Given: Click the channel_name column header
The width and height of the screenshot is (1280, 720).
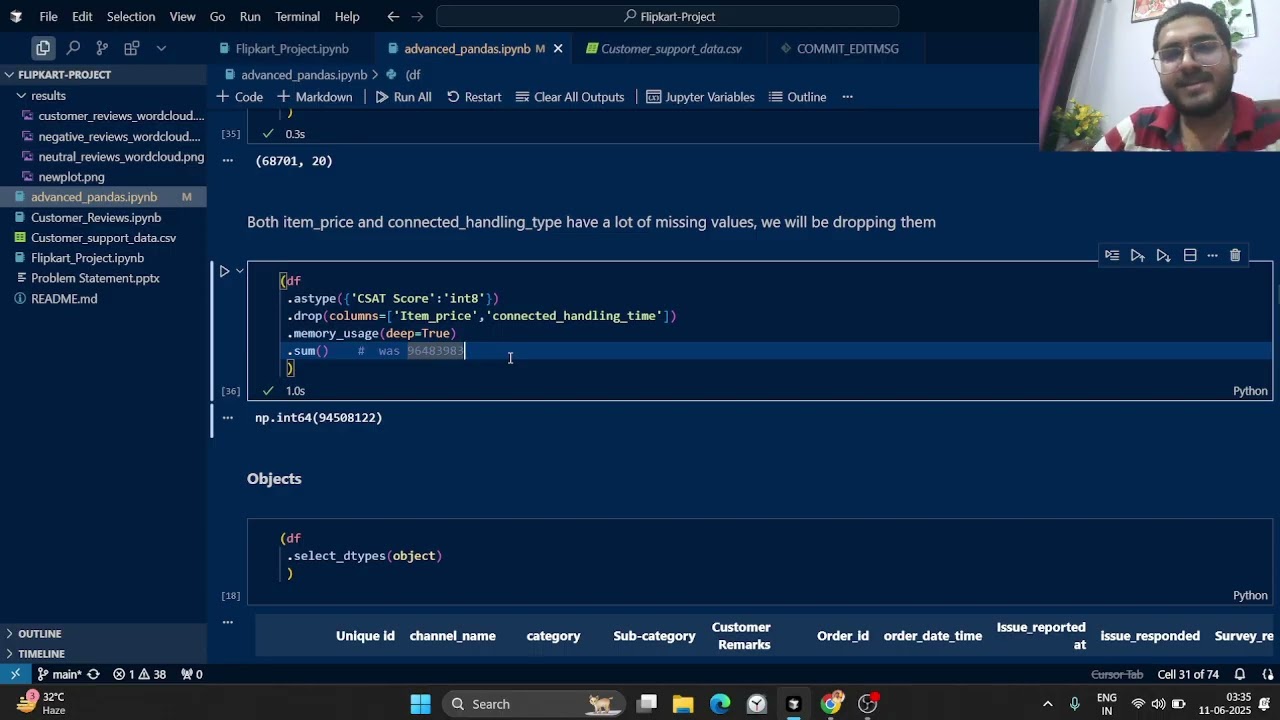Looking at the screenshot, I should pyautogui.click(x=452, y=636).
